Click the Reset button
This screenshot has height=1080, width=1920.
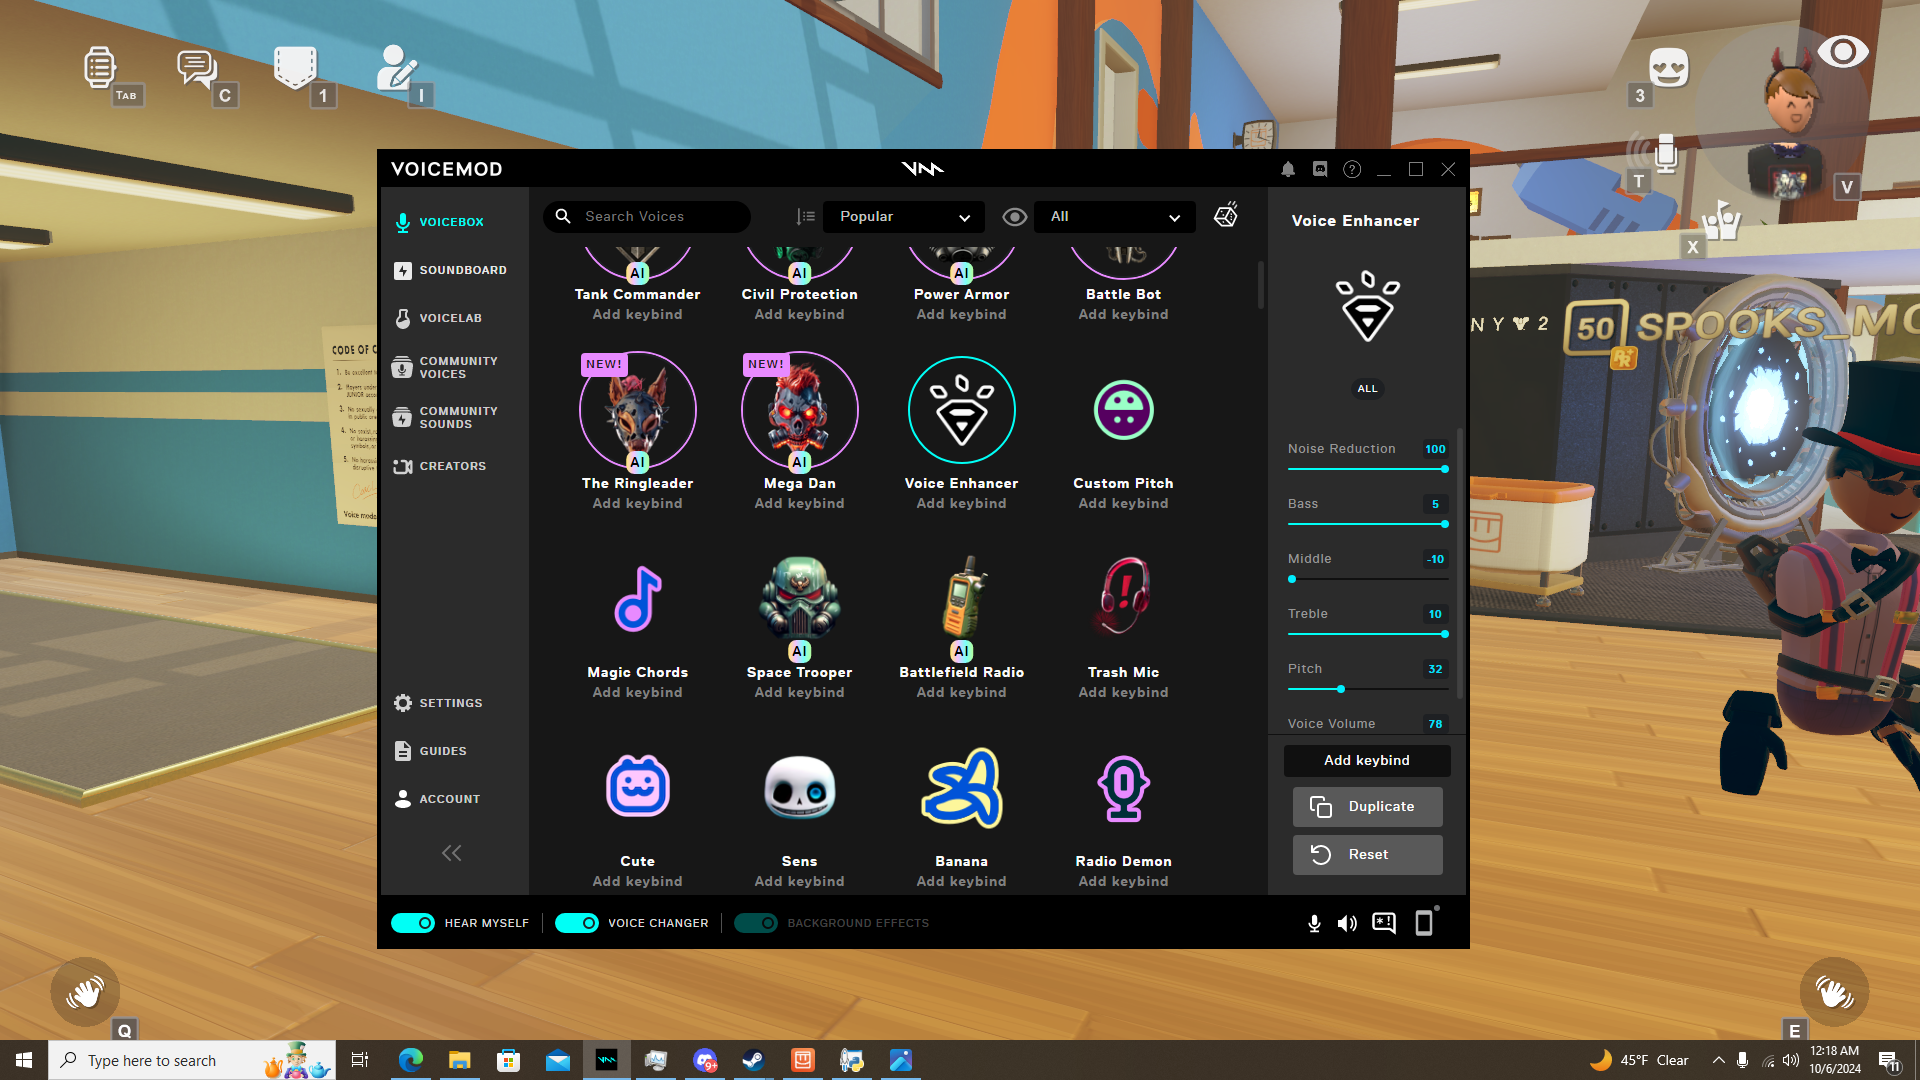pyautogui.click(x=1367, y=855)
